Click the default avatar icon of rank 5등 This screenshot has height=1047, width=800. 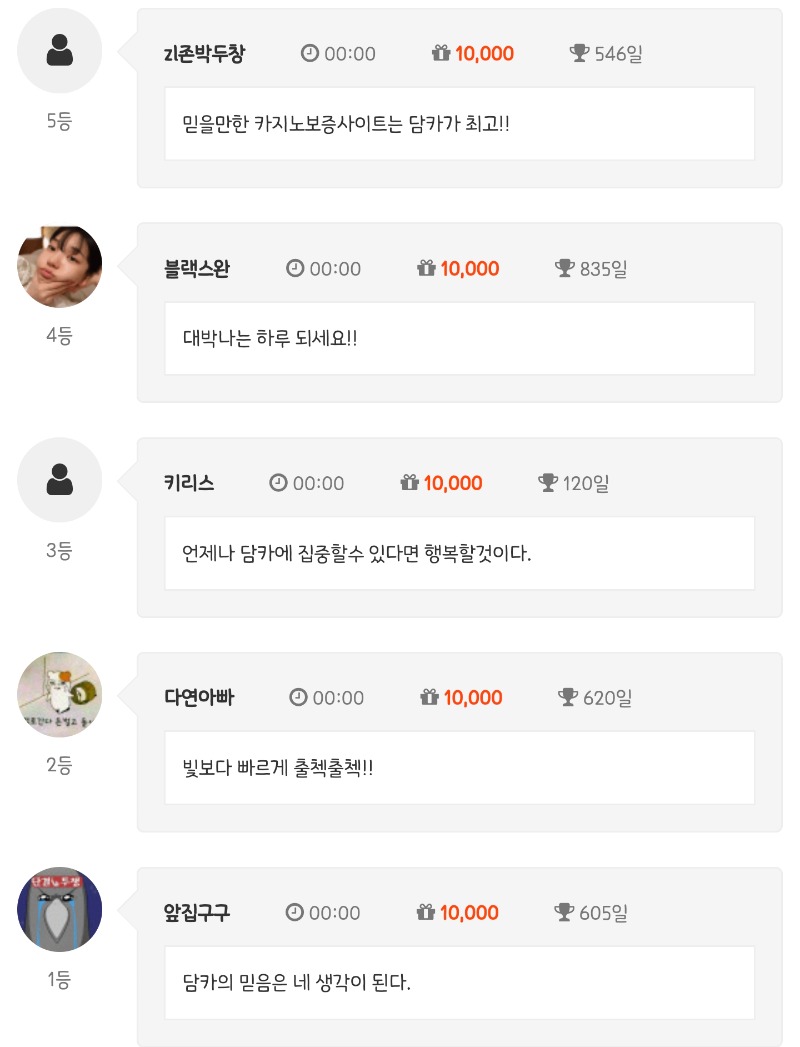tap(60, 50)
